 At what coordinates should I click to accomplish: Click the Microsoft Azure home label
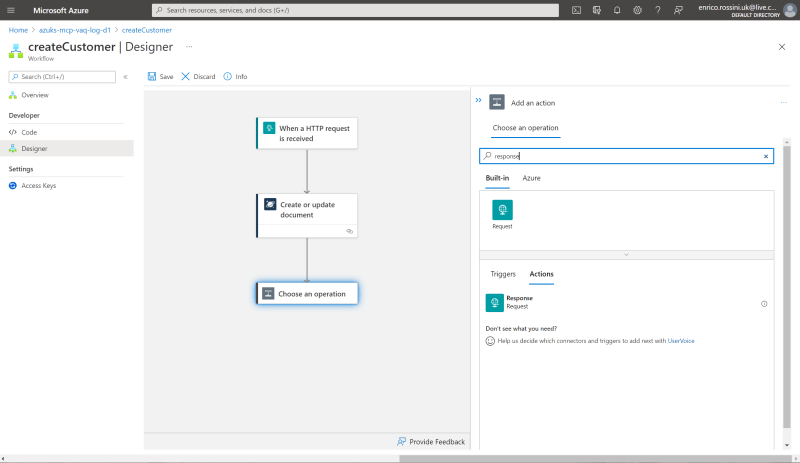click(x=61, y=10)
